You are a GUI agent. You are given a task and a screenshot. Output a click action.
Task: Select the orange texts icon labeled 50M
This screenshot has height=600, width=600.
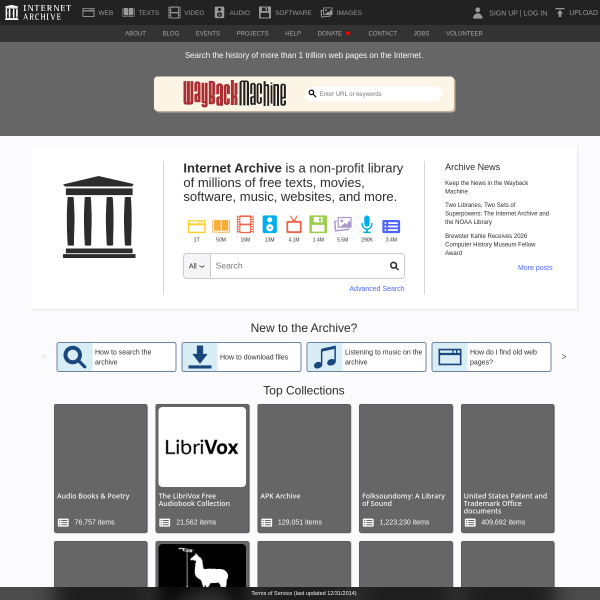221,226
